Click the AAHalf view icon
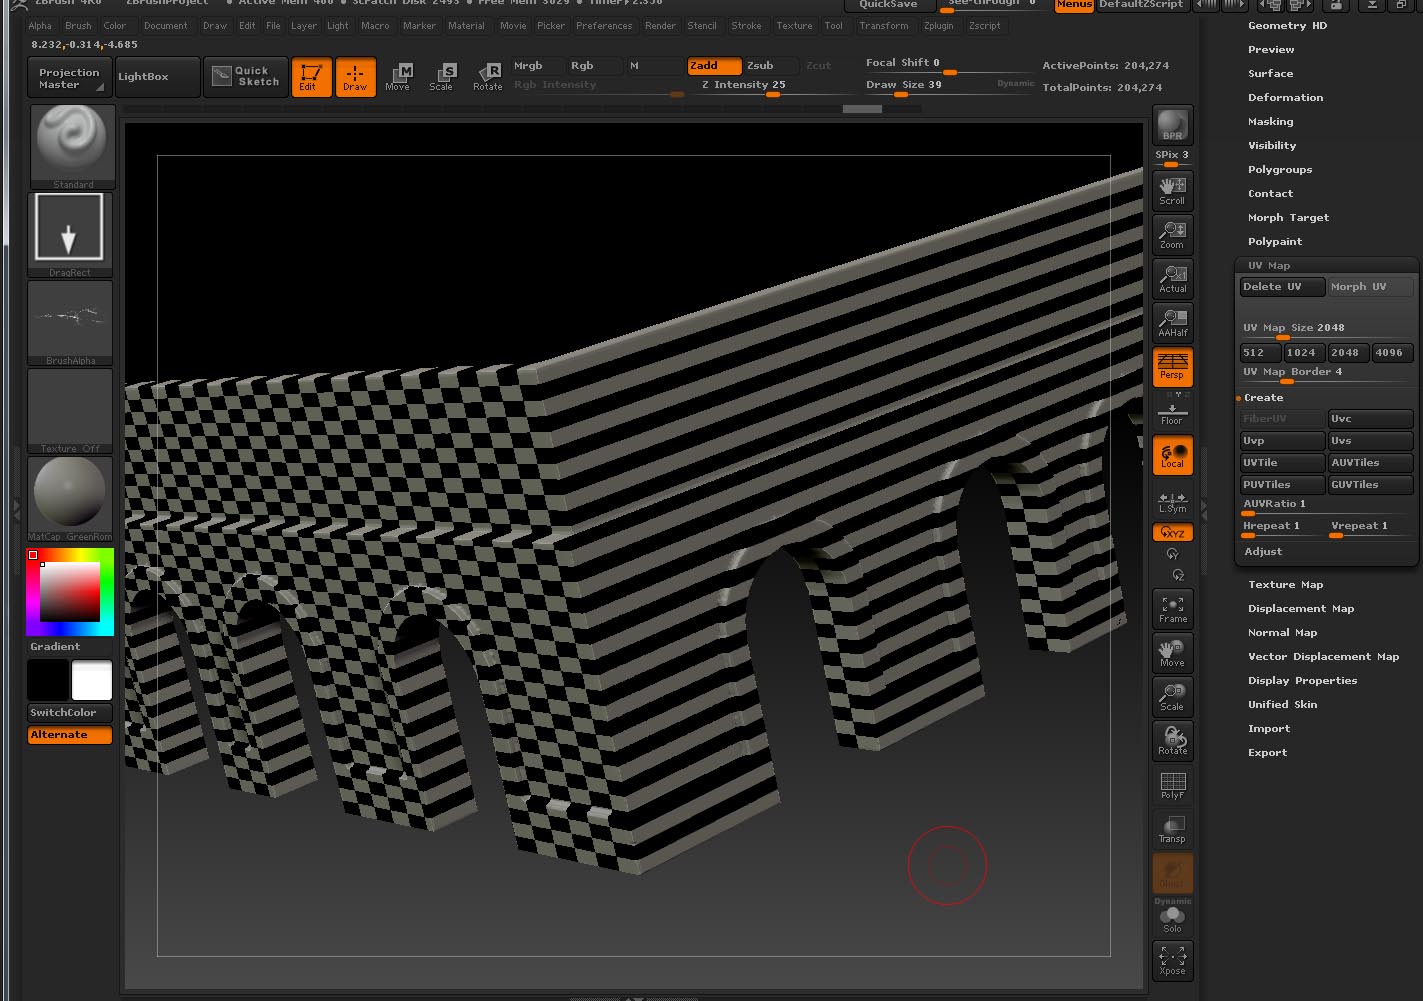 pyautogui.click(x=1172, y=322)
